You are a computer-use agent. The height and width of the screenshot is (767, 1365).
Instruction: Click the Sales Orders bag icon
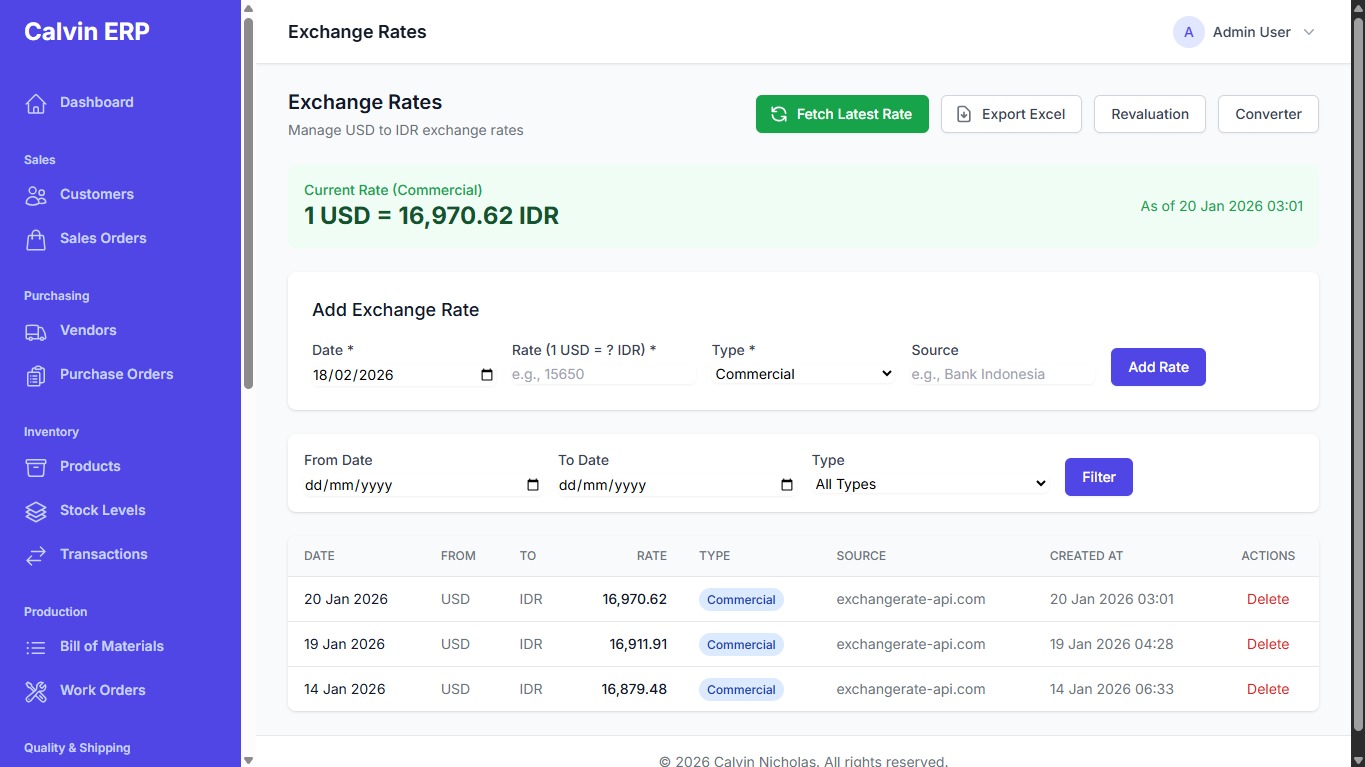(x=36, y=239)
